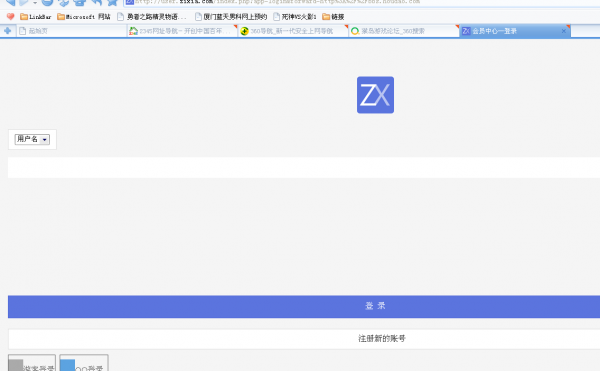Screen dimensions: 600x371
Task: Click the blue ZX logo
Action: pyautogui.click(x=375, y=95)
